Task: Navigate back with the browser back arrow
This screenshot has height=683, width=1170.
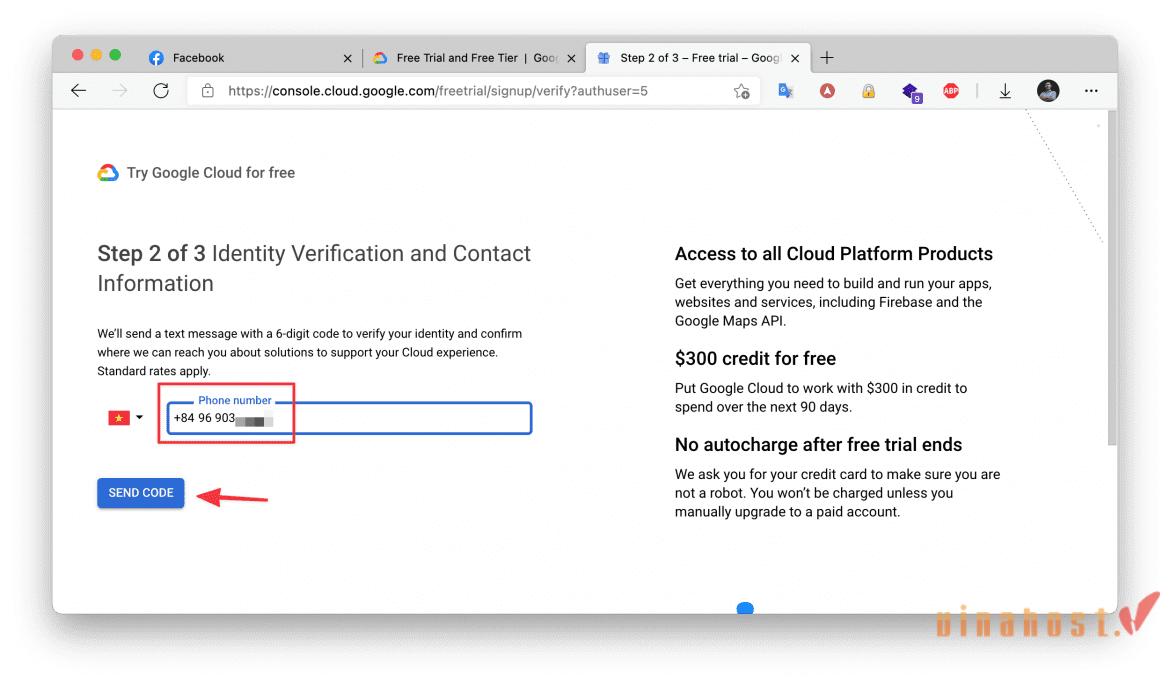Action: (78, 90)
